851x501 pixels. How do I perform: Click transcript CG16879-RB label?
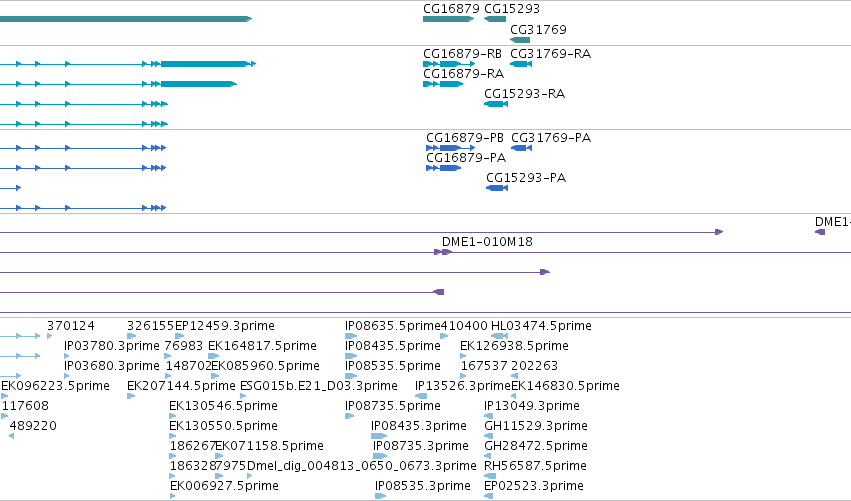[x=462, y=54]
